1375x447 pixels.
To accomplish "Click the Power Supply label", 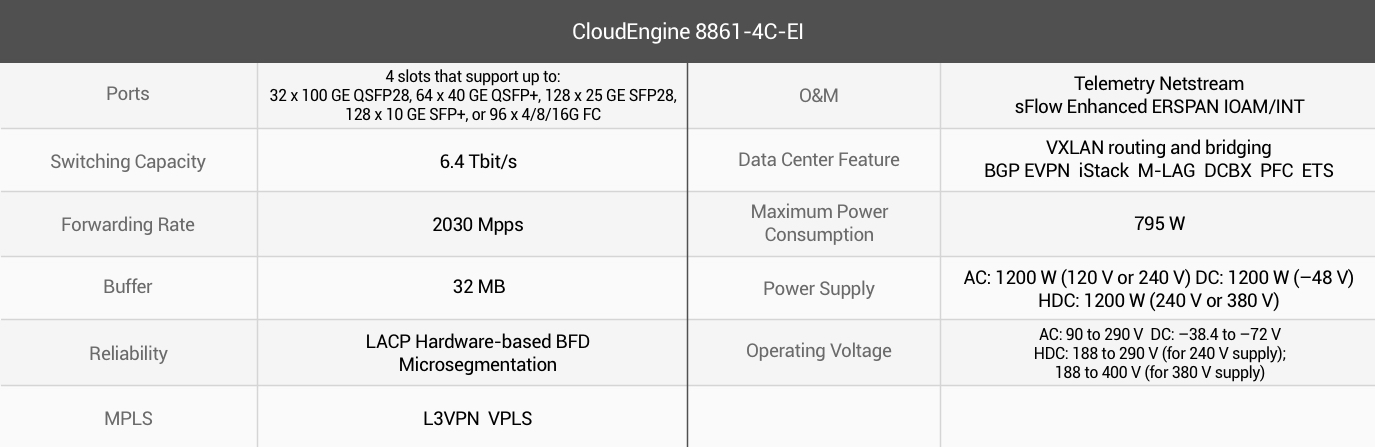I will coord(819,288).
